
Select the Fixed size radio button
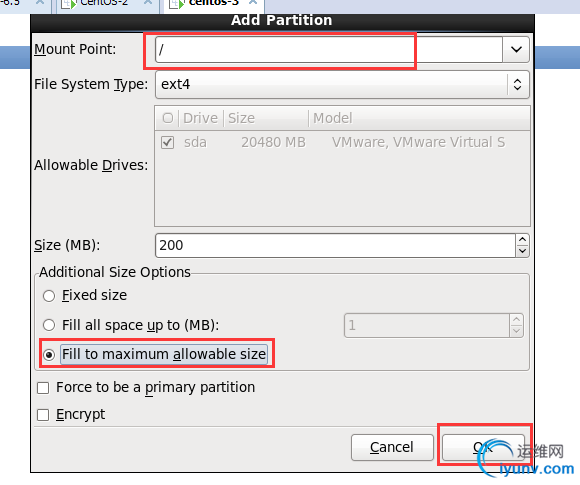pyautogui.click(x=49, y=296)
